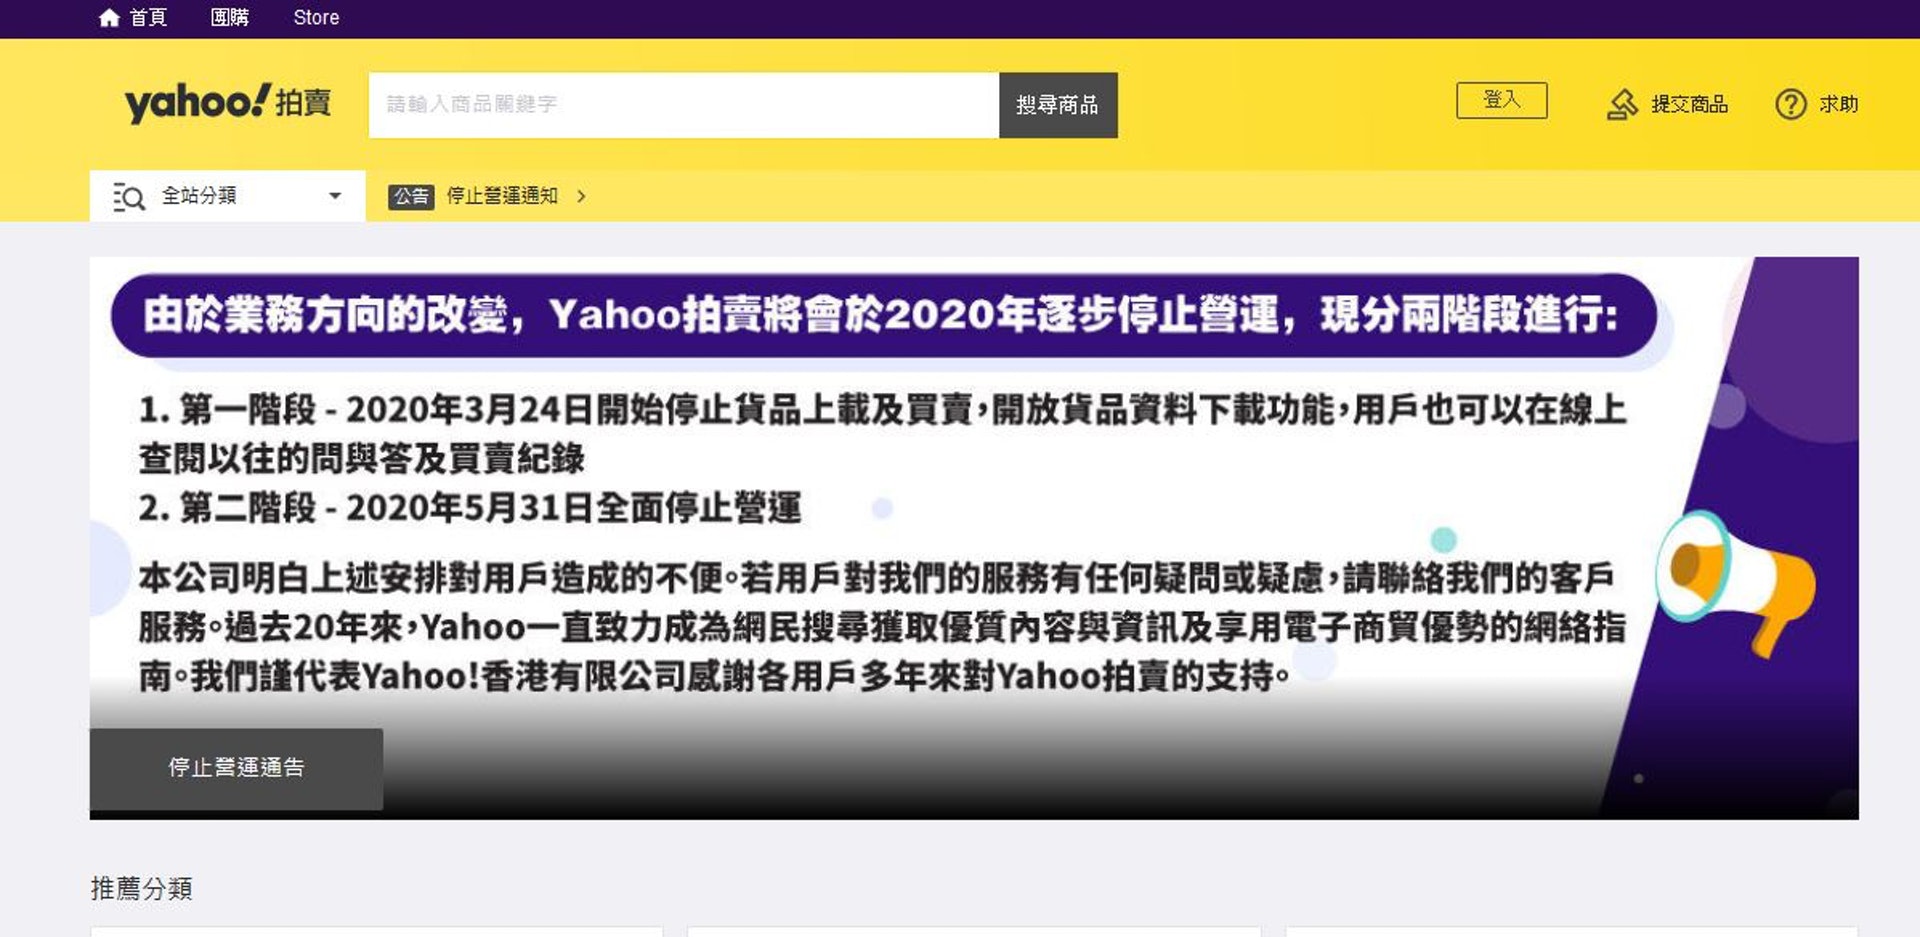The image size is (1920, 937).
Task: Click the first card under 推薦分類
Action: (x=380, y=932)
